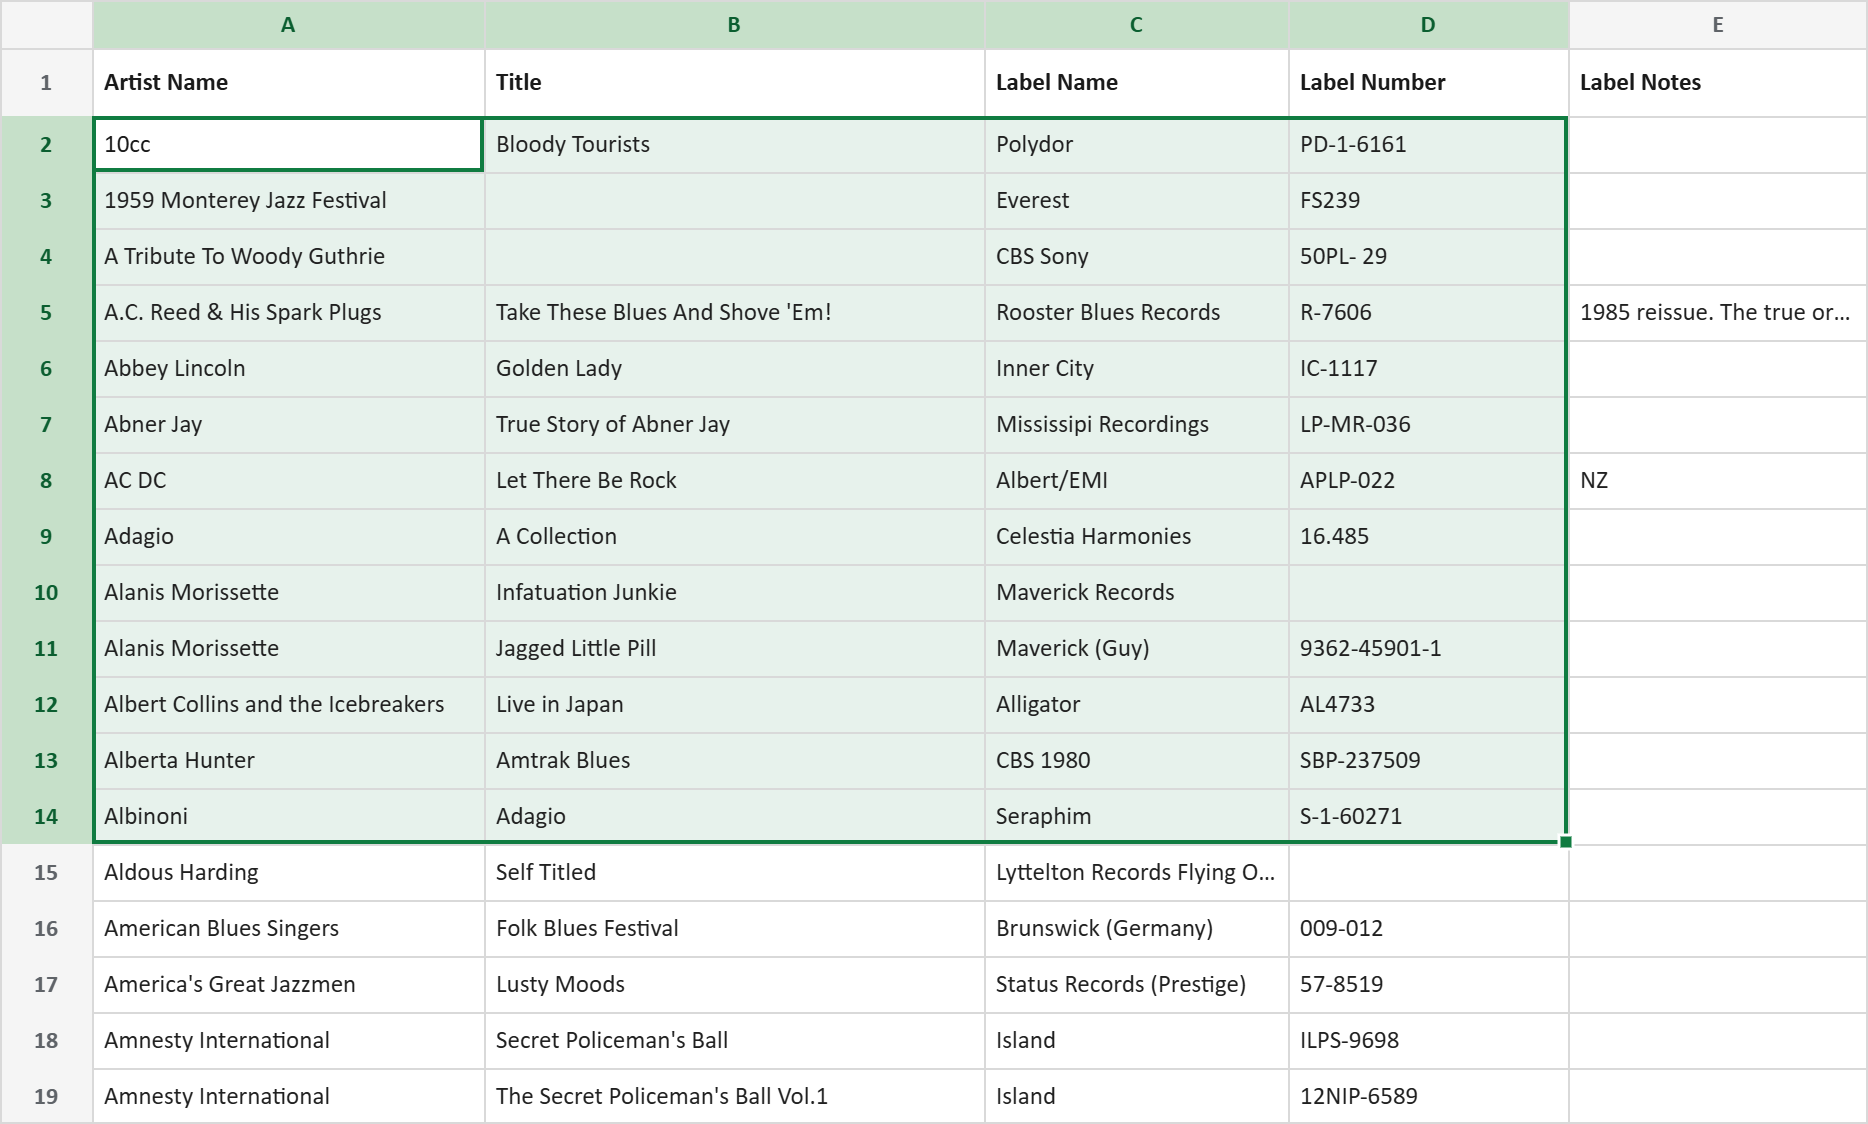Select column D header
This screenshot has height=1124, width=1868.
[1428, 25]
